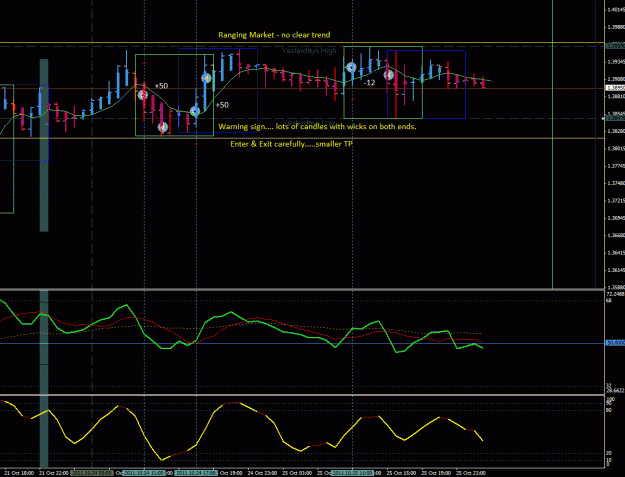Click the +50 label below the moving average

tap(222, 105)
